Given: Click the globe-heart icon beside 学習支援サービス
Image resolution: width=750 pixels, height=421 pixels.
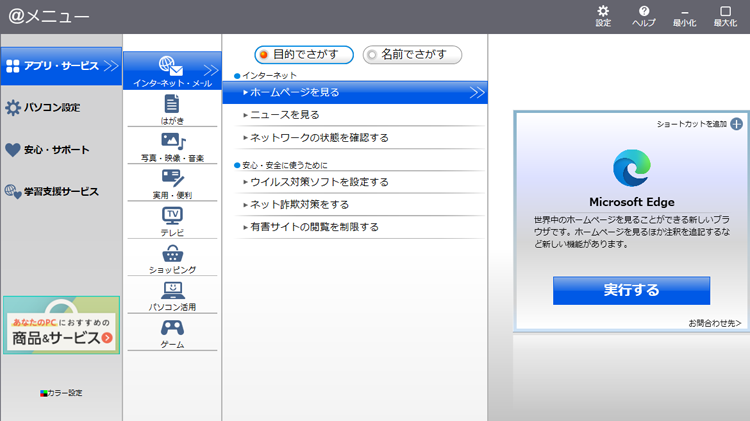Looking at the screenshot, I should point(12,191).
